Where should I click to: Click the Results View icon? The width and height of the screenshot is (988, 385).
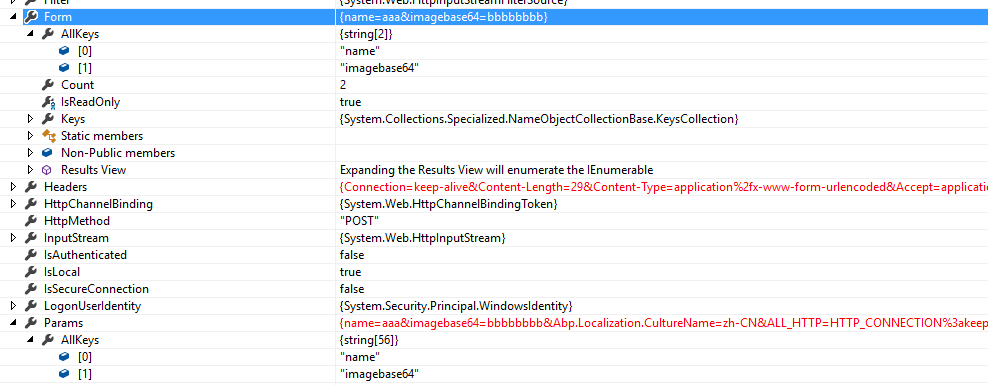tap(47, 170)
